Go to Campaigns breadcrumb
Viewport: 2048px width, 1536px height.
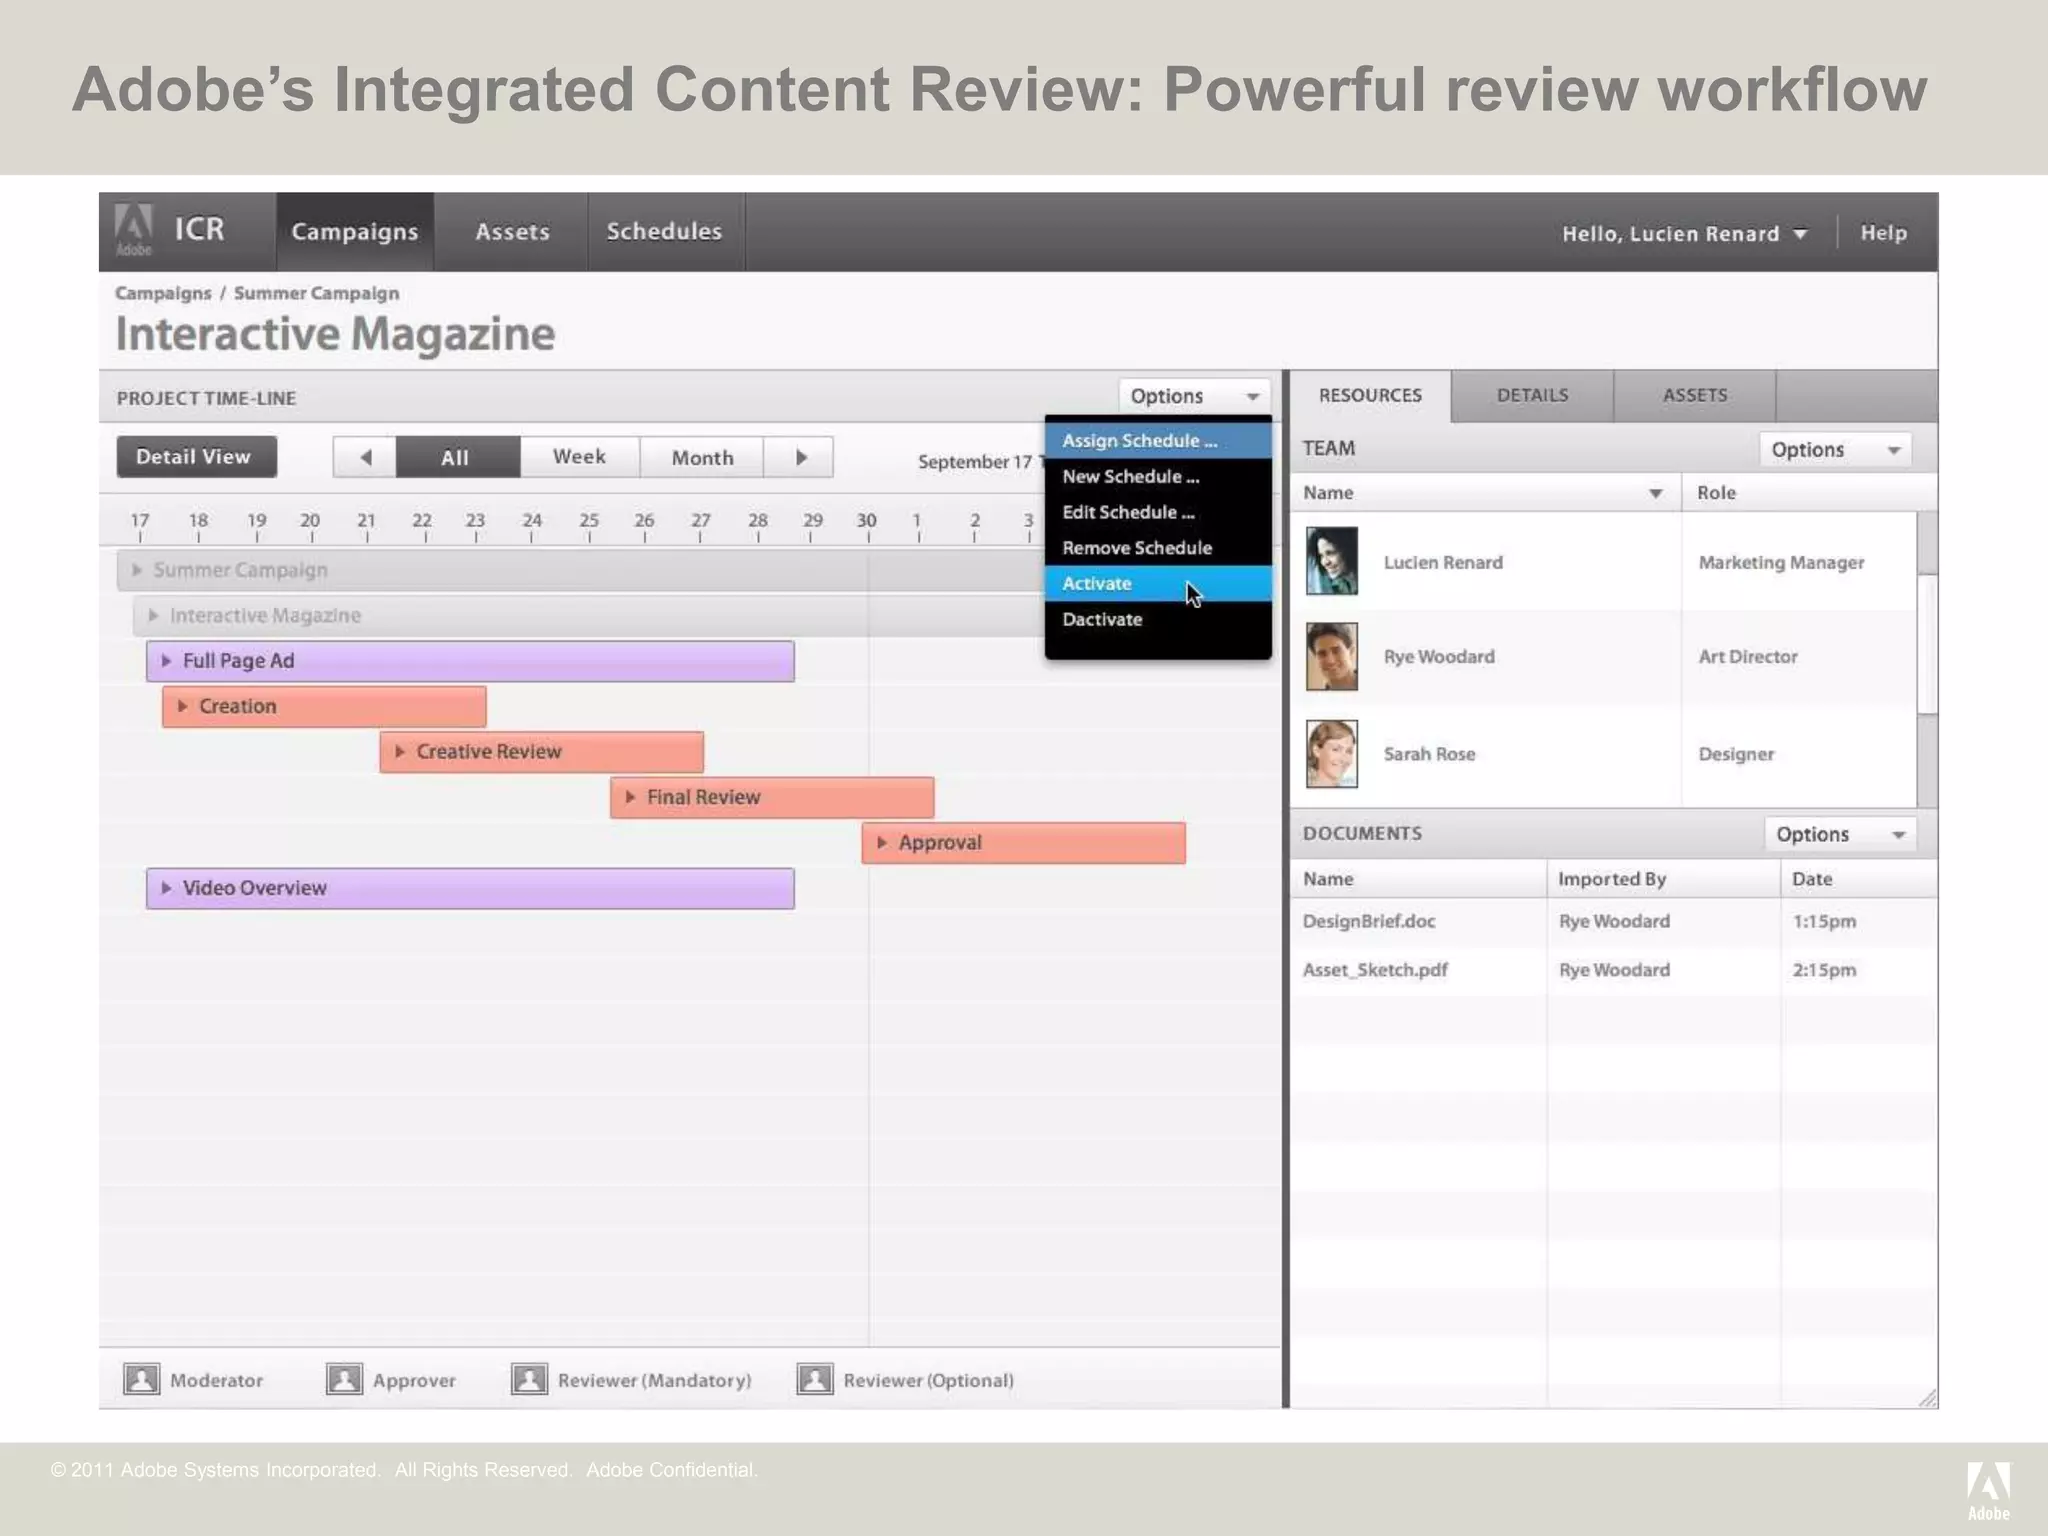(x=163, y=293)
